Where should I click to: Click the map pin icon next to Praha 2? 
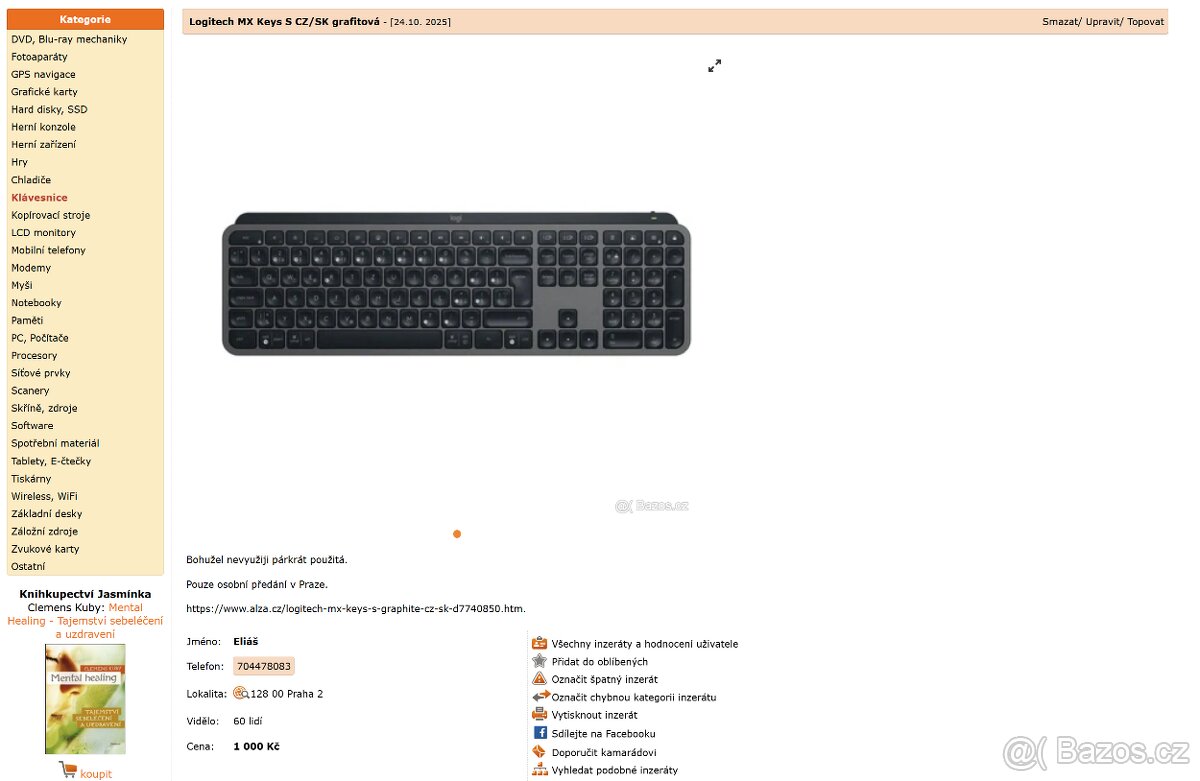241,693
